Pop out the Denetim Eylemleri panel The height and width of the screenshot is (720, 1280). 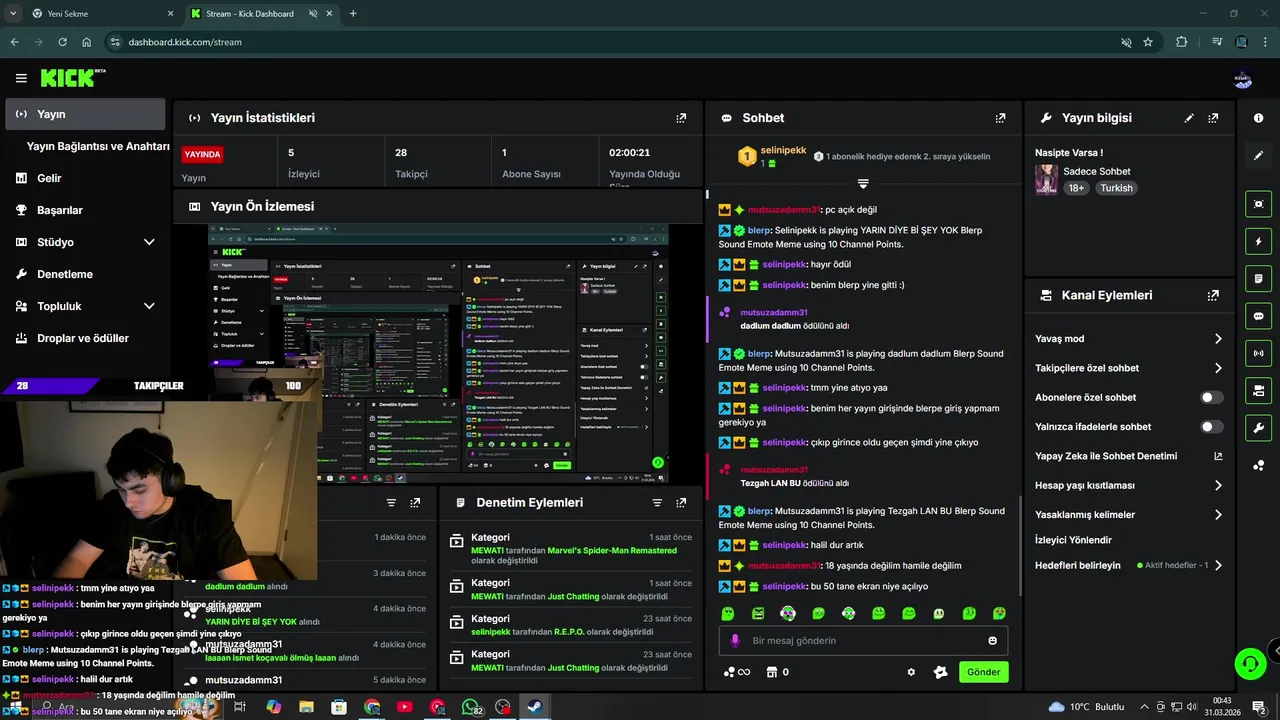click(681, 503)
